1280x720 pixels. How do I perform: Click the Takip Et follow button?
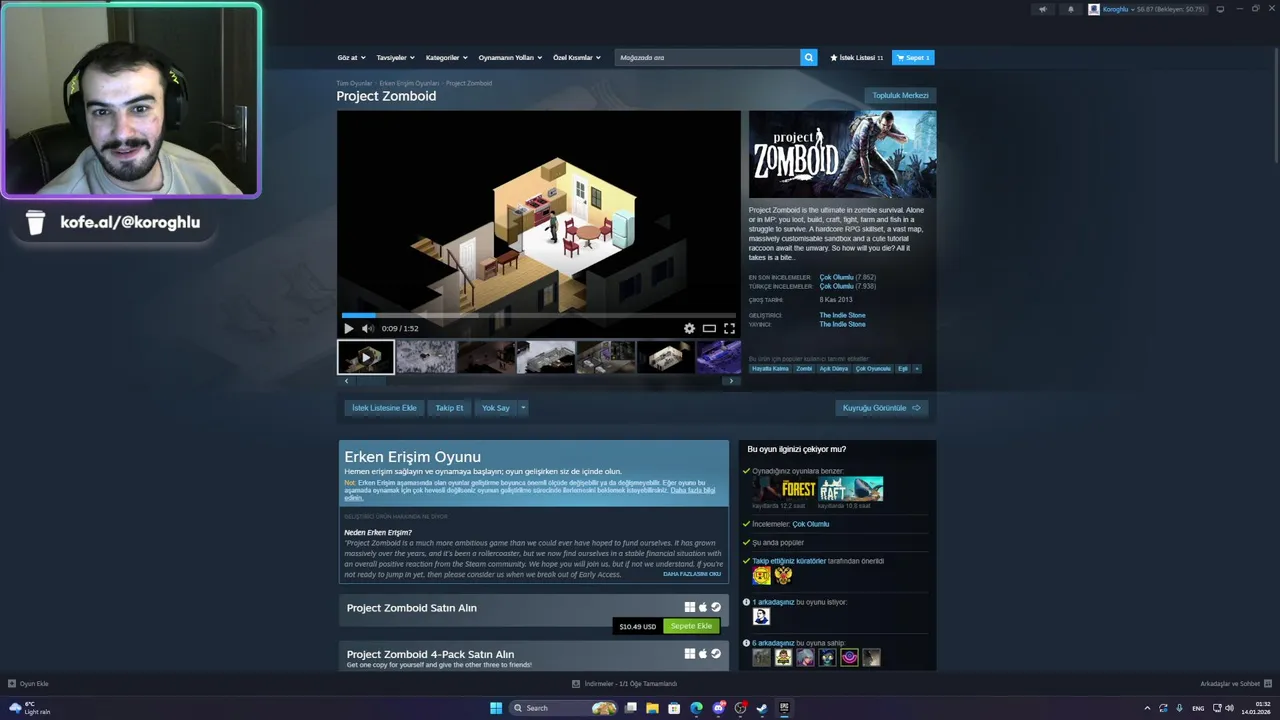click(x=449, y=408)
